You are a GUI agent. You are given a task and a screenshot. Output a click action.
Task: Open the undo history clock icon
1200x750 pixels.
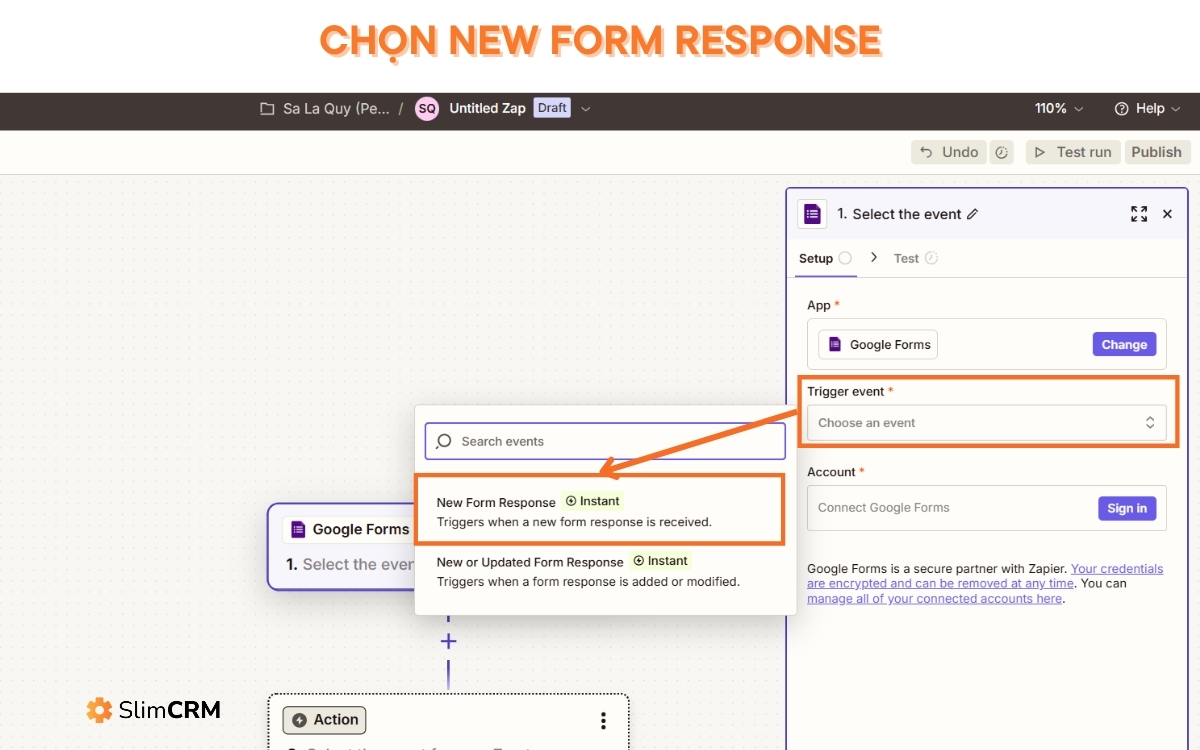(1001, 152)
